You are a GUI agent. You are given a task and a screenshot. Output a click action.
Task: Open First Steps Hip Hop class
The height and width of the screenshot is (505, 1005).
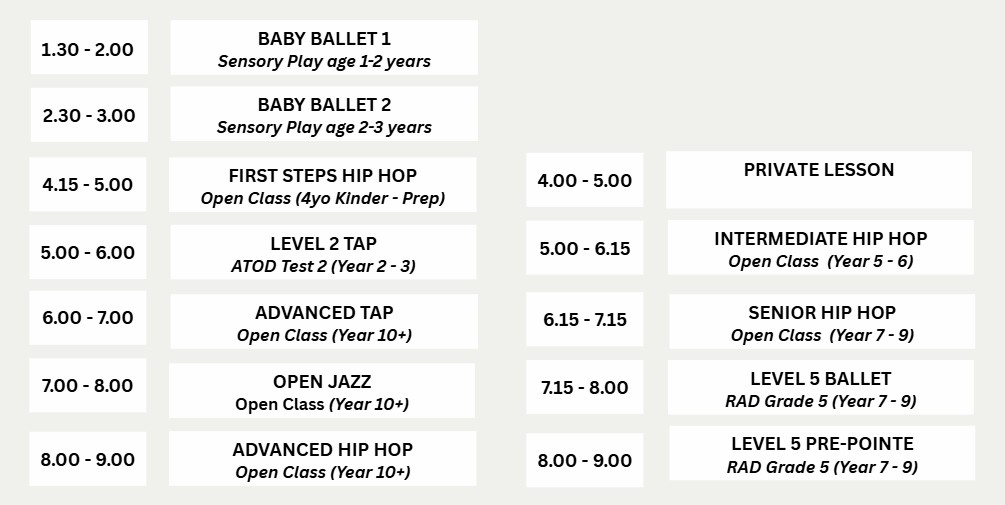point(322,185)
